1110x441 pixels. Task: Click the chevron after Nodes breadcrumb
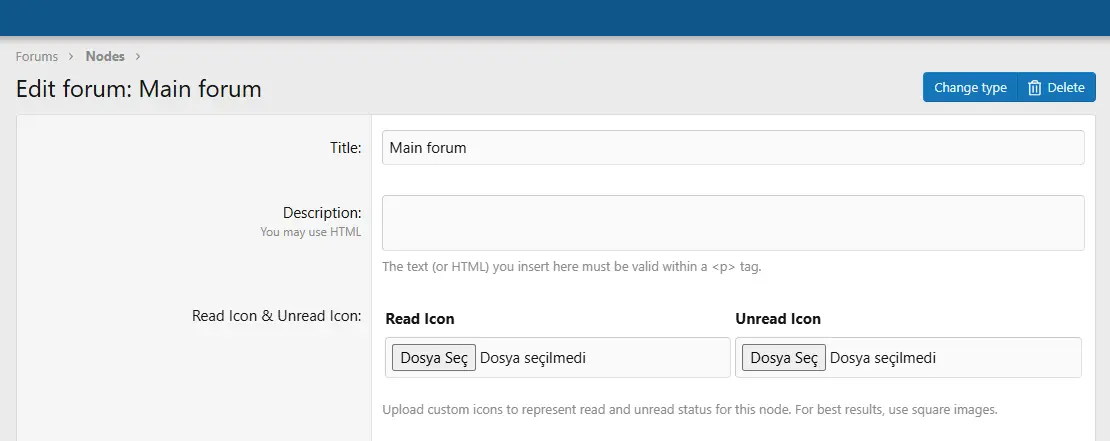(x=138, y=57)
